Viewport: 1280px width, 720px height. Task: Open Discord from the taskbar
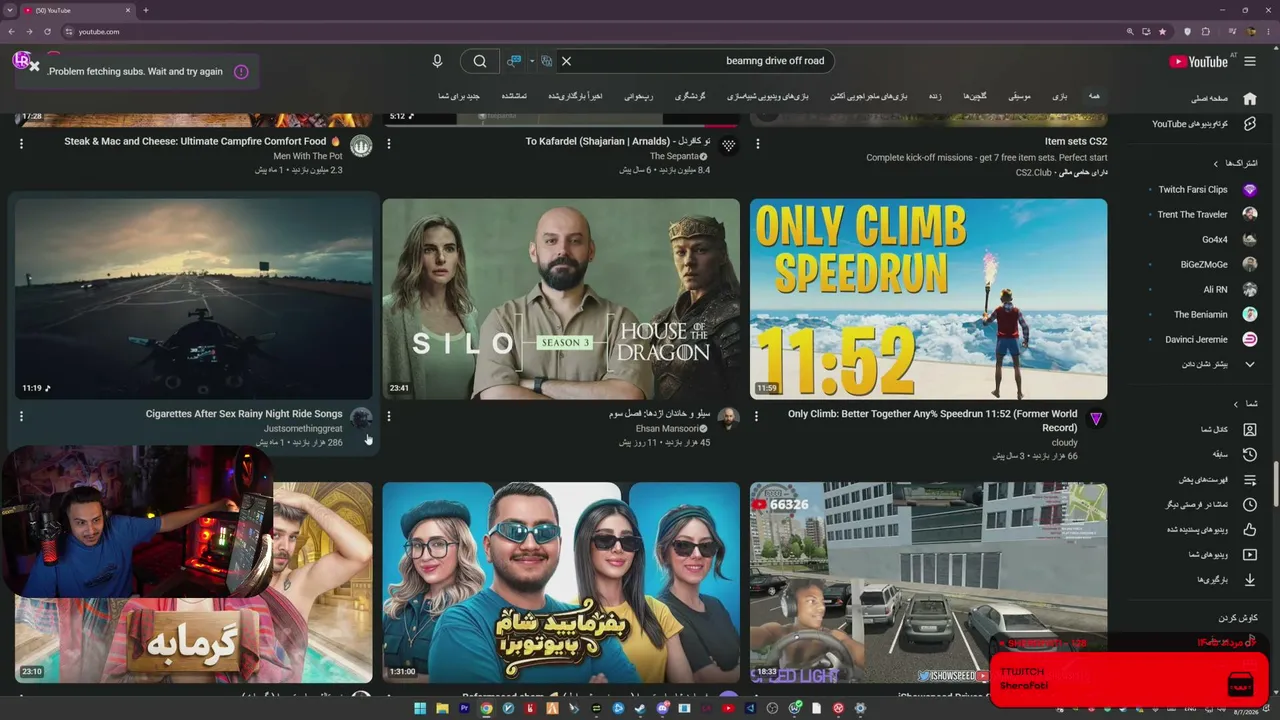tap(662, 709)
